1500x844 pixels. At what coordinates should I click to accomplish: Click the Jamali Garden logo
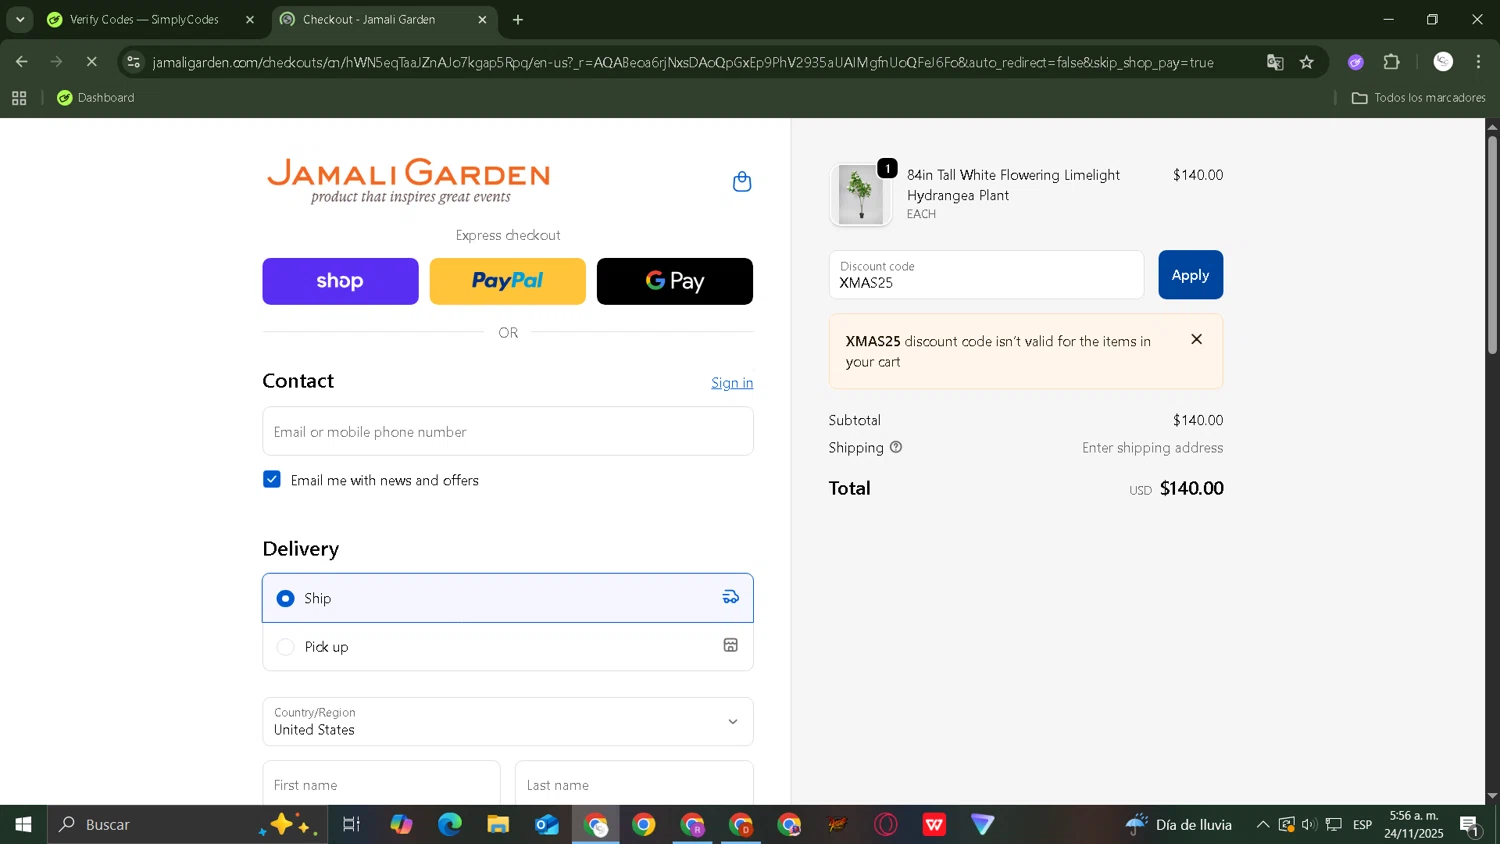(408, 181)
